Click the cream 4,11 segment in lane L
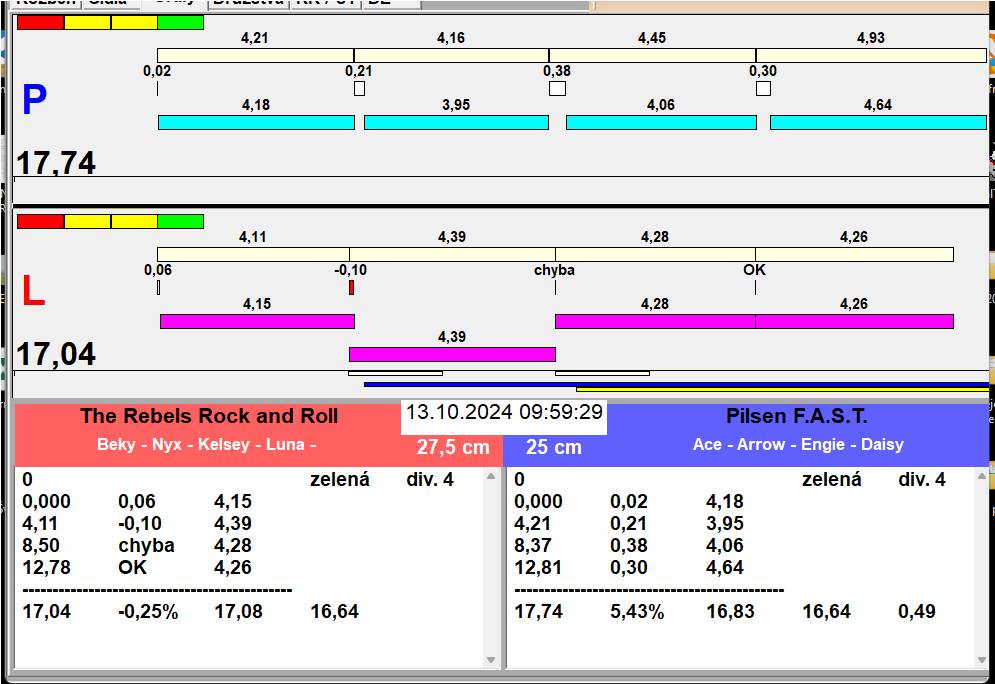The width and height of the screenshot is (995, 684). (x=253, y=254)
